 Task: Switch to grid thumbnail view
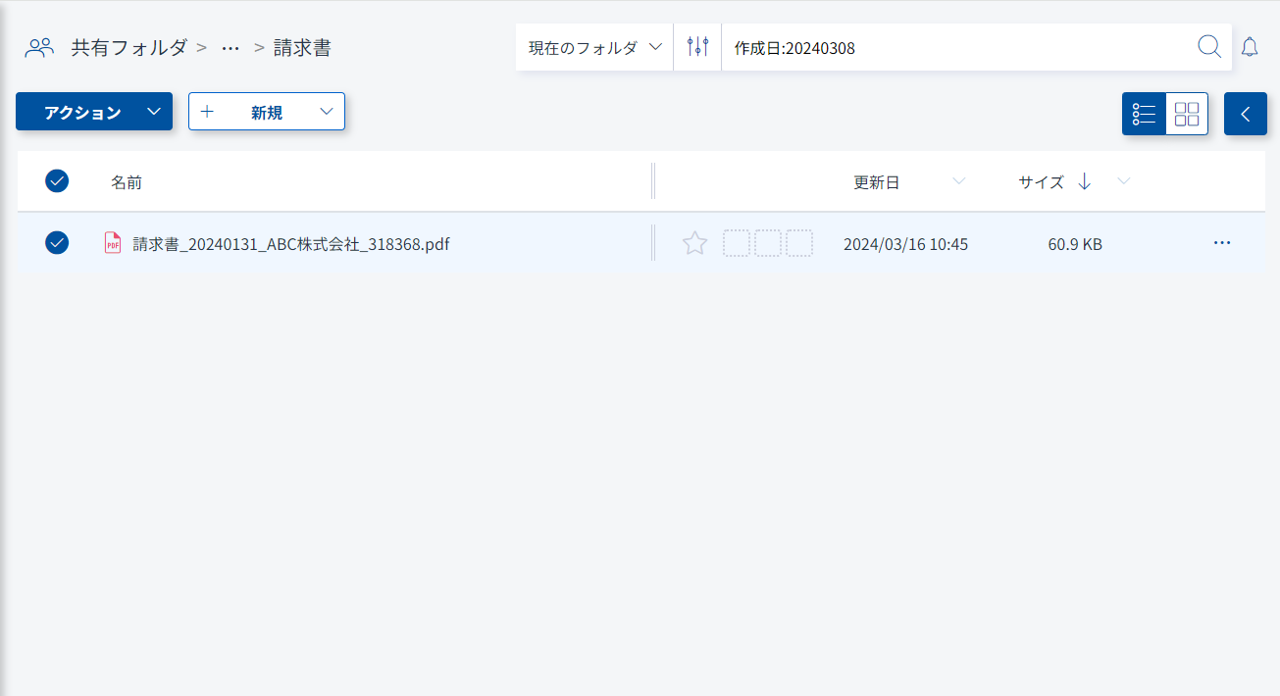[x=1187, y=114]
